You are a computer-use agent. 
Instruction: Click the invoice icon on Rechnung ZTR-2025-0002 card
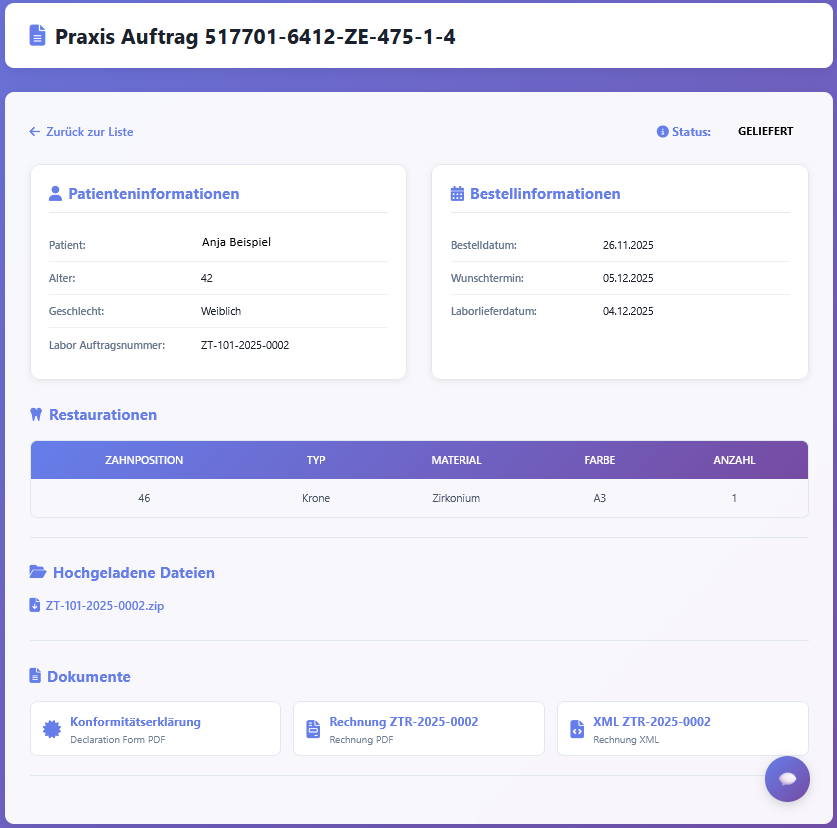coord(313,728)
